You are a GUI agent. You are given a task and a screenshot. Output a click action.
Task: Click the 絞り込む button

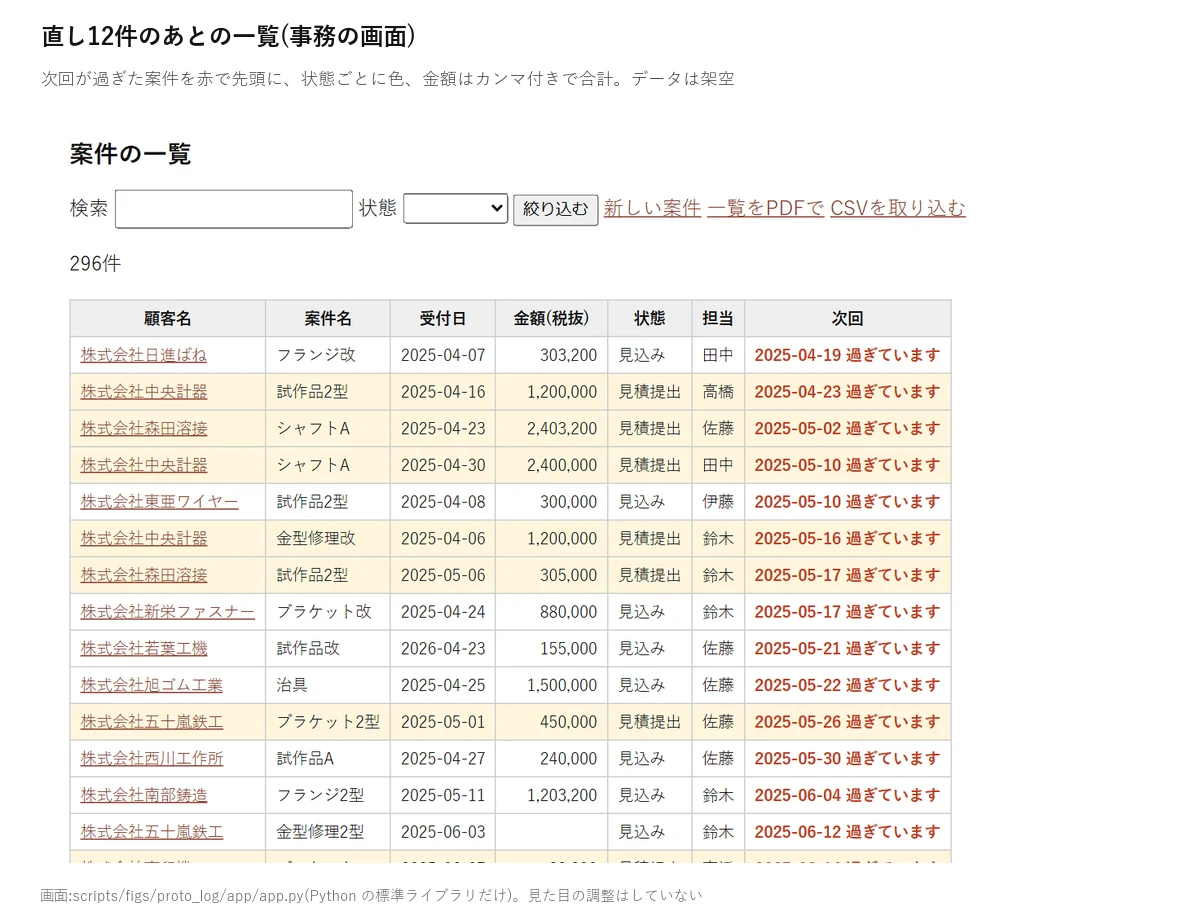555,209
